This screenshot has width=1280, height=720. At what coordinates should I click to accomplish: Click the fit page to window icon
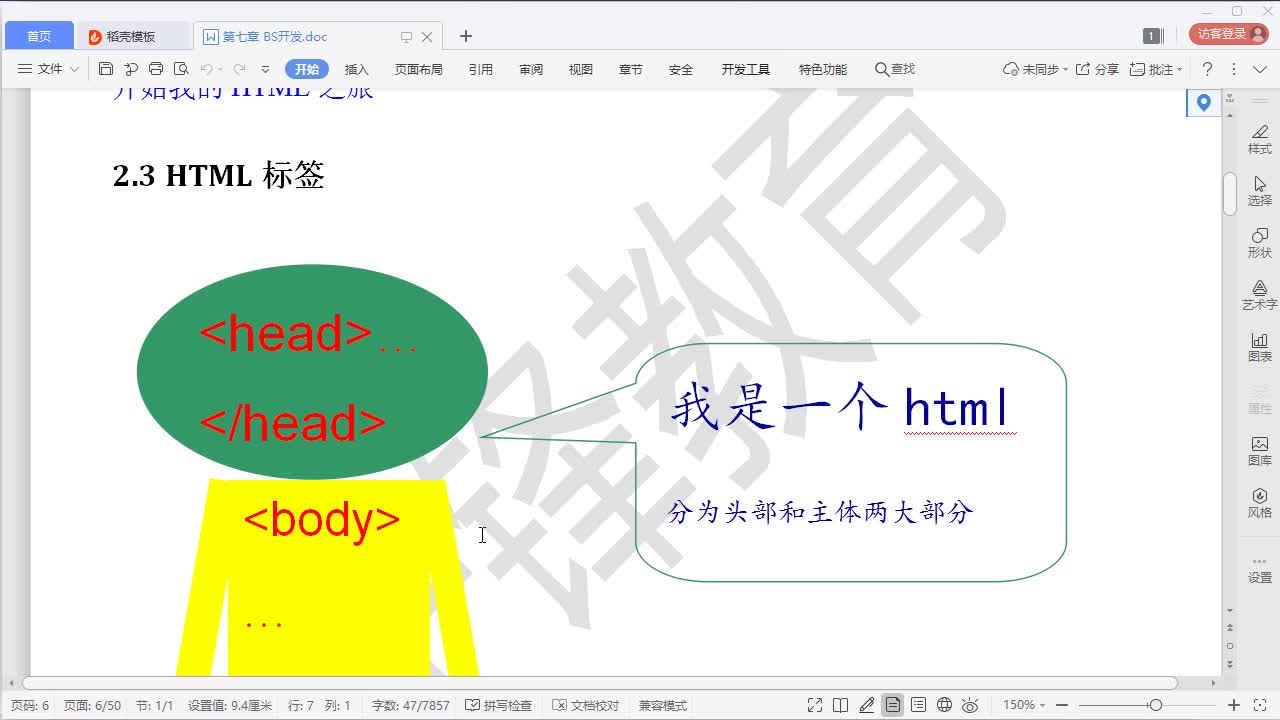pyautogui.click(x=1260, y=705)
